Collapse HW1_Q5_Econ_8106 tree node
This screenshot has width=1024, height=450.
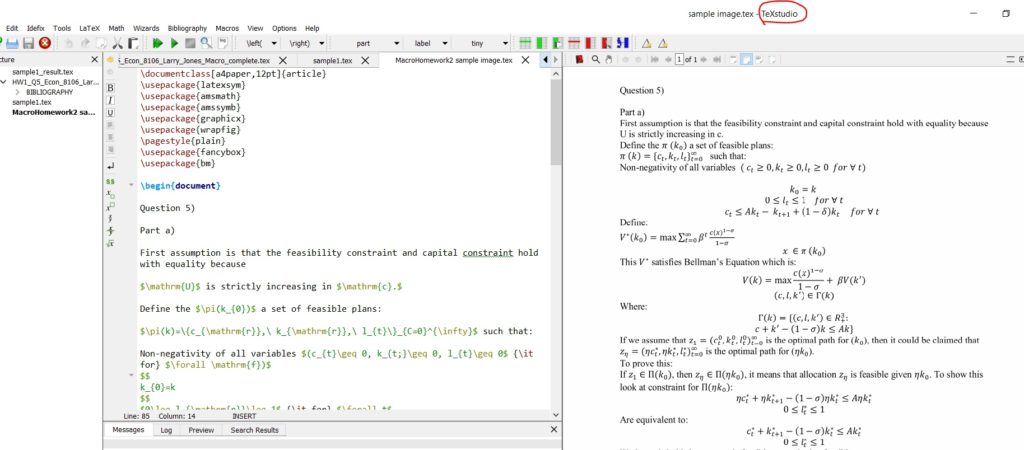point(5,82)
